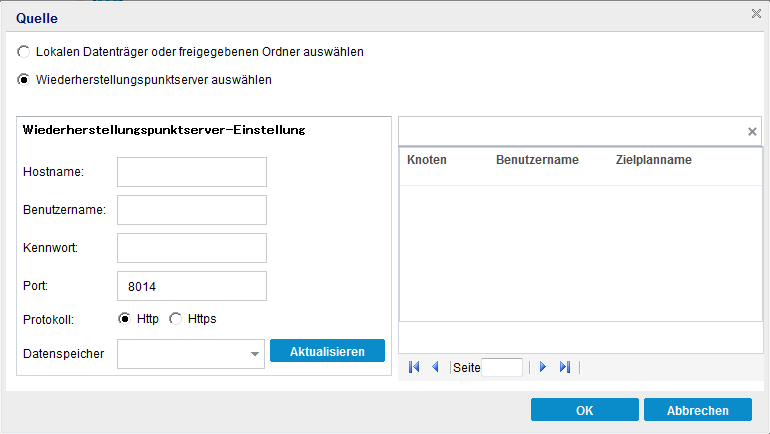Select Wiederherstellungspunktserver auswählen option

pyautogui.click(x=23, y=79)
